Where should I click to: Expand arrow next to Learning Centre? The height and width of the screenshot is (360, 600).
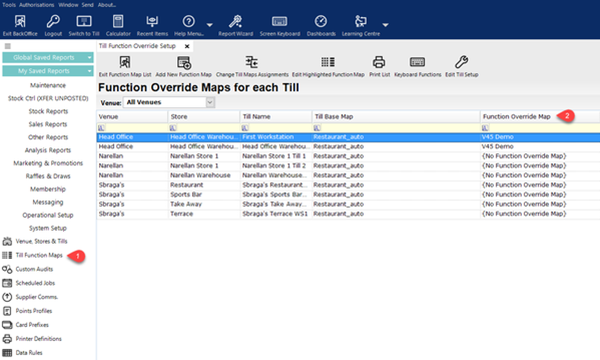pos(385,25)
